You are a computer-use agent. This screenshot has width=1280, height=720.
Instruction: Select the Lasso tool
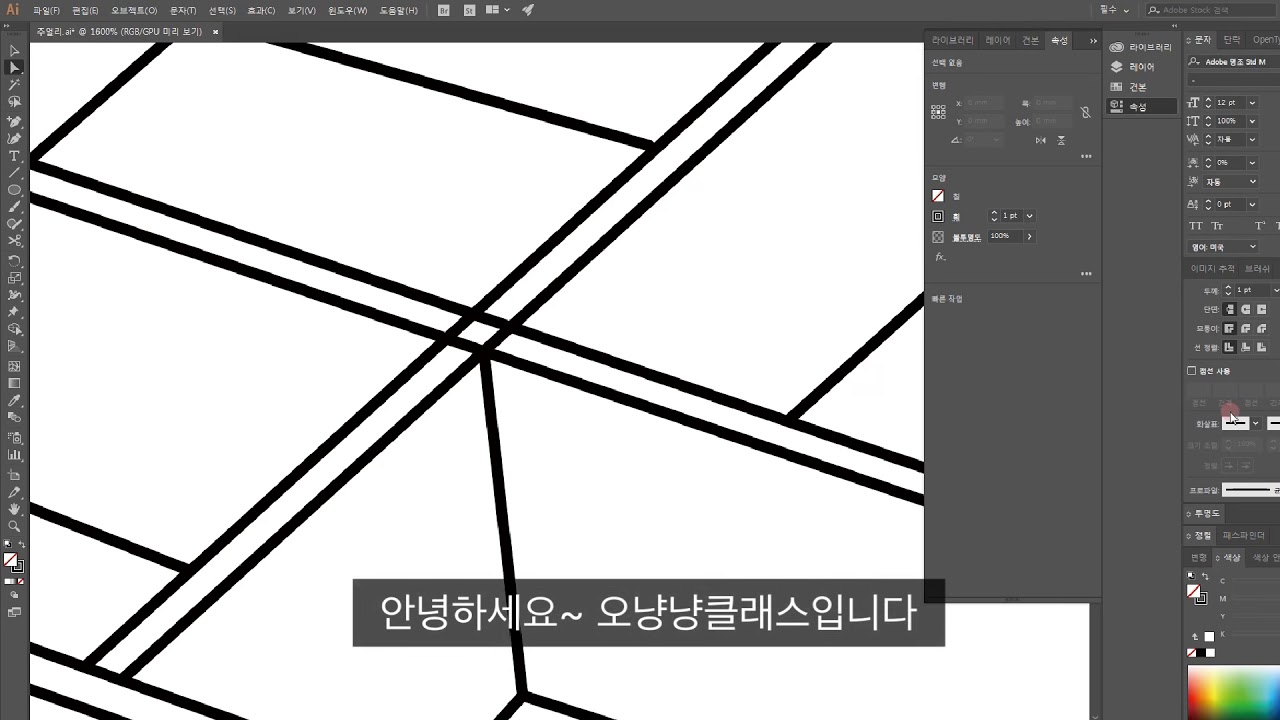[14, 102]
